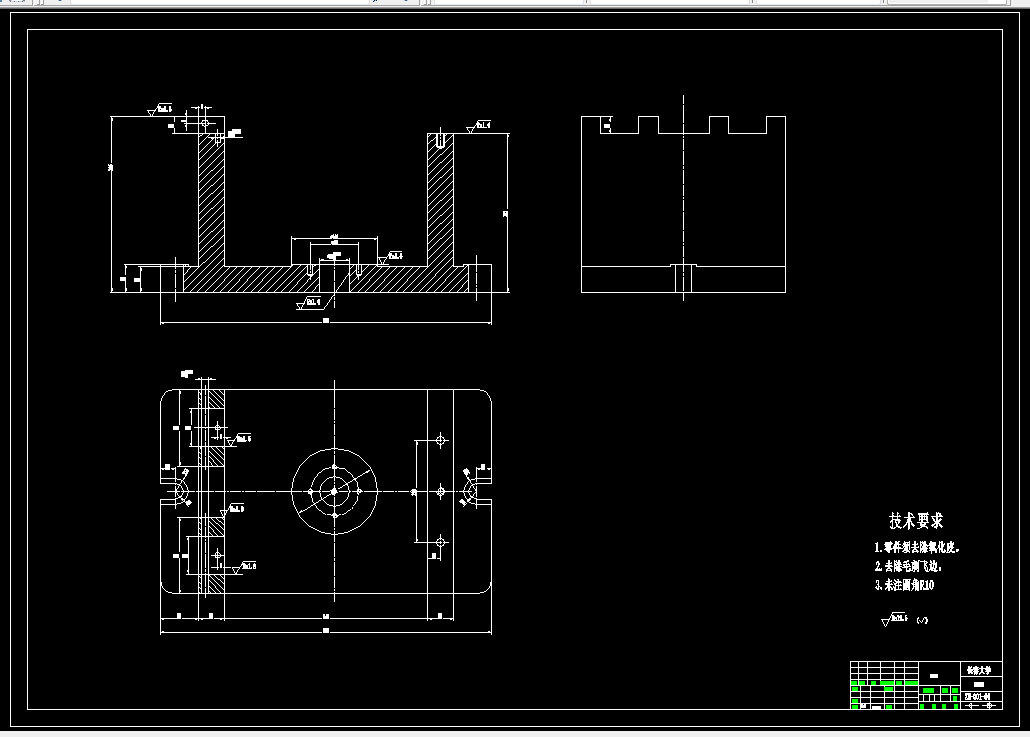The height and width of the screenshot is (737, 1030).
Task: Select the hatched right wall in section view
Action: [x=440, y=200]
